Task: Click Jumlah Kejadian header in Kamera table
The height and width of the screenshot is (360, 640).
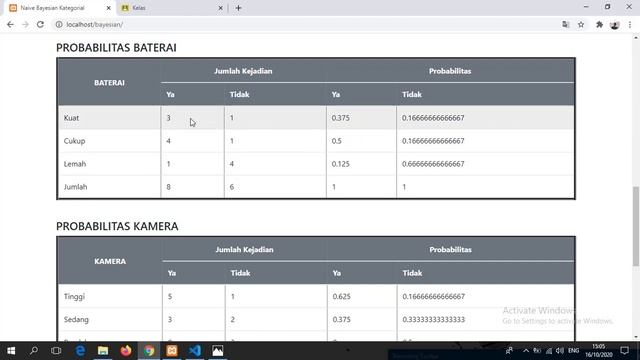Action: pyautogui.click(x=244, y=249)
